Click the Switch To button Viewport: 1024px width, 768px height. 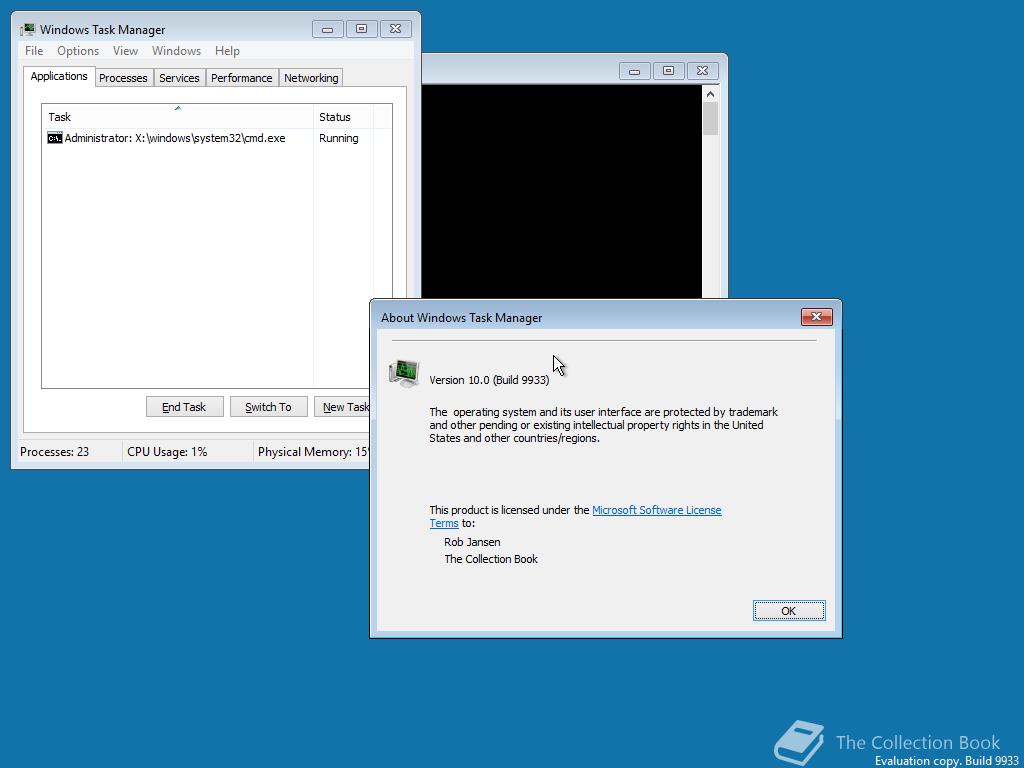tap(268, 407)
